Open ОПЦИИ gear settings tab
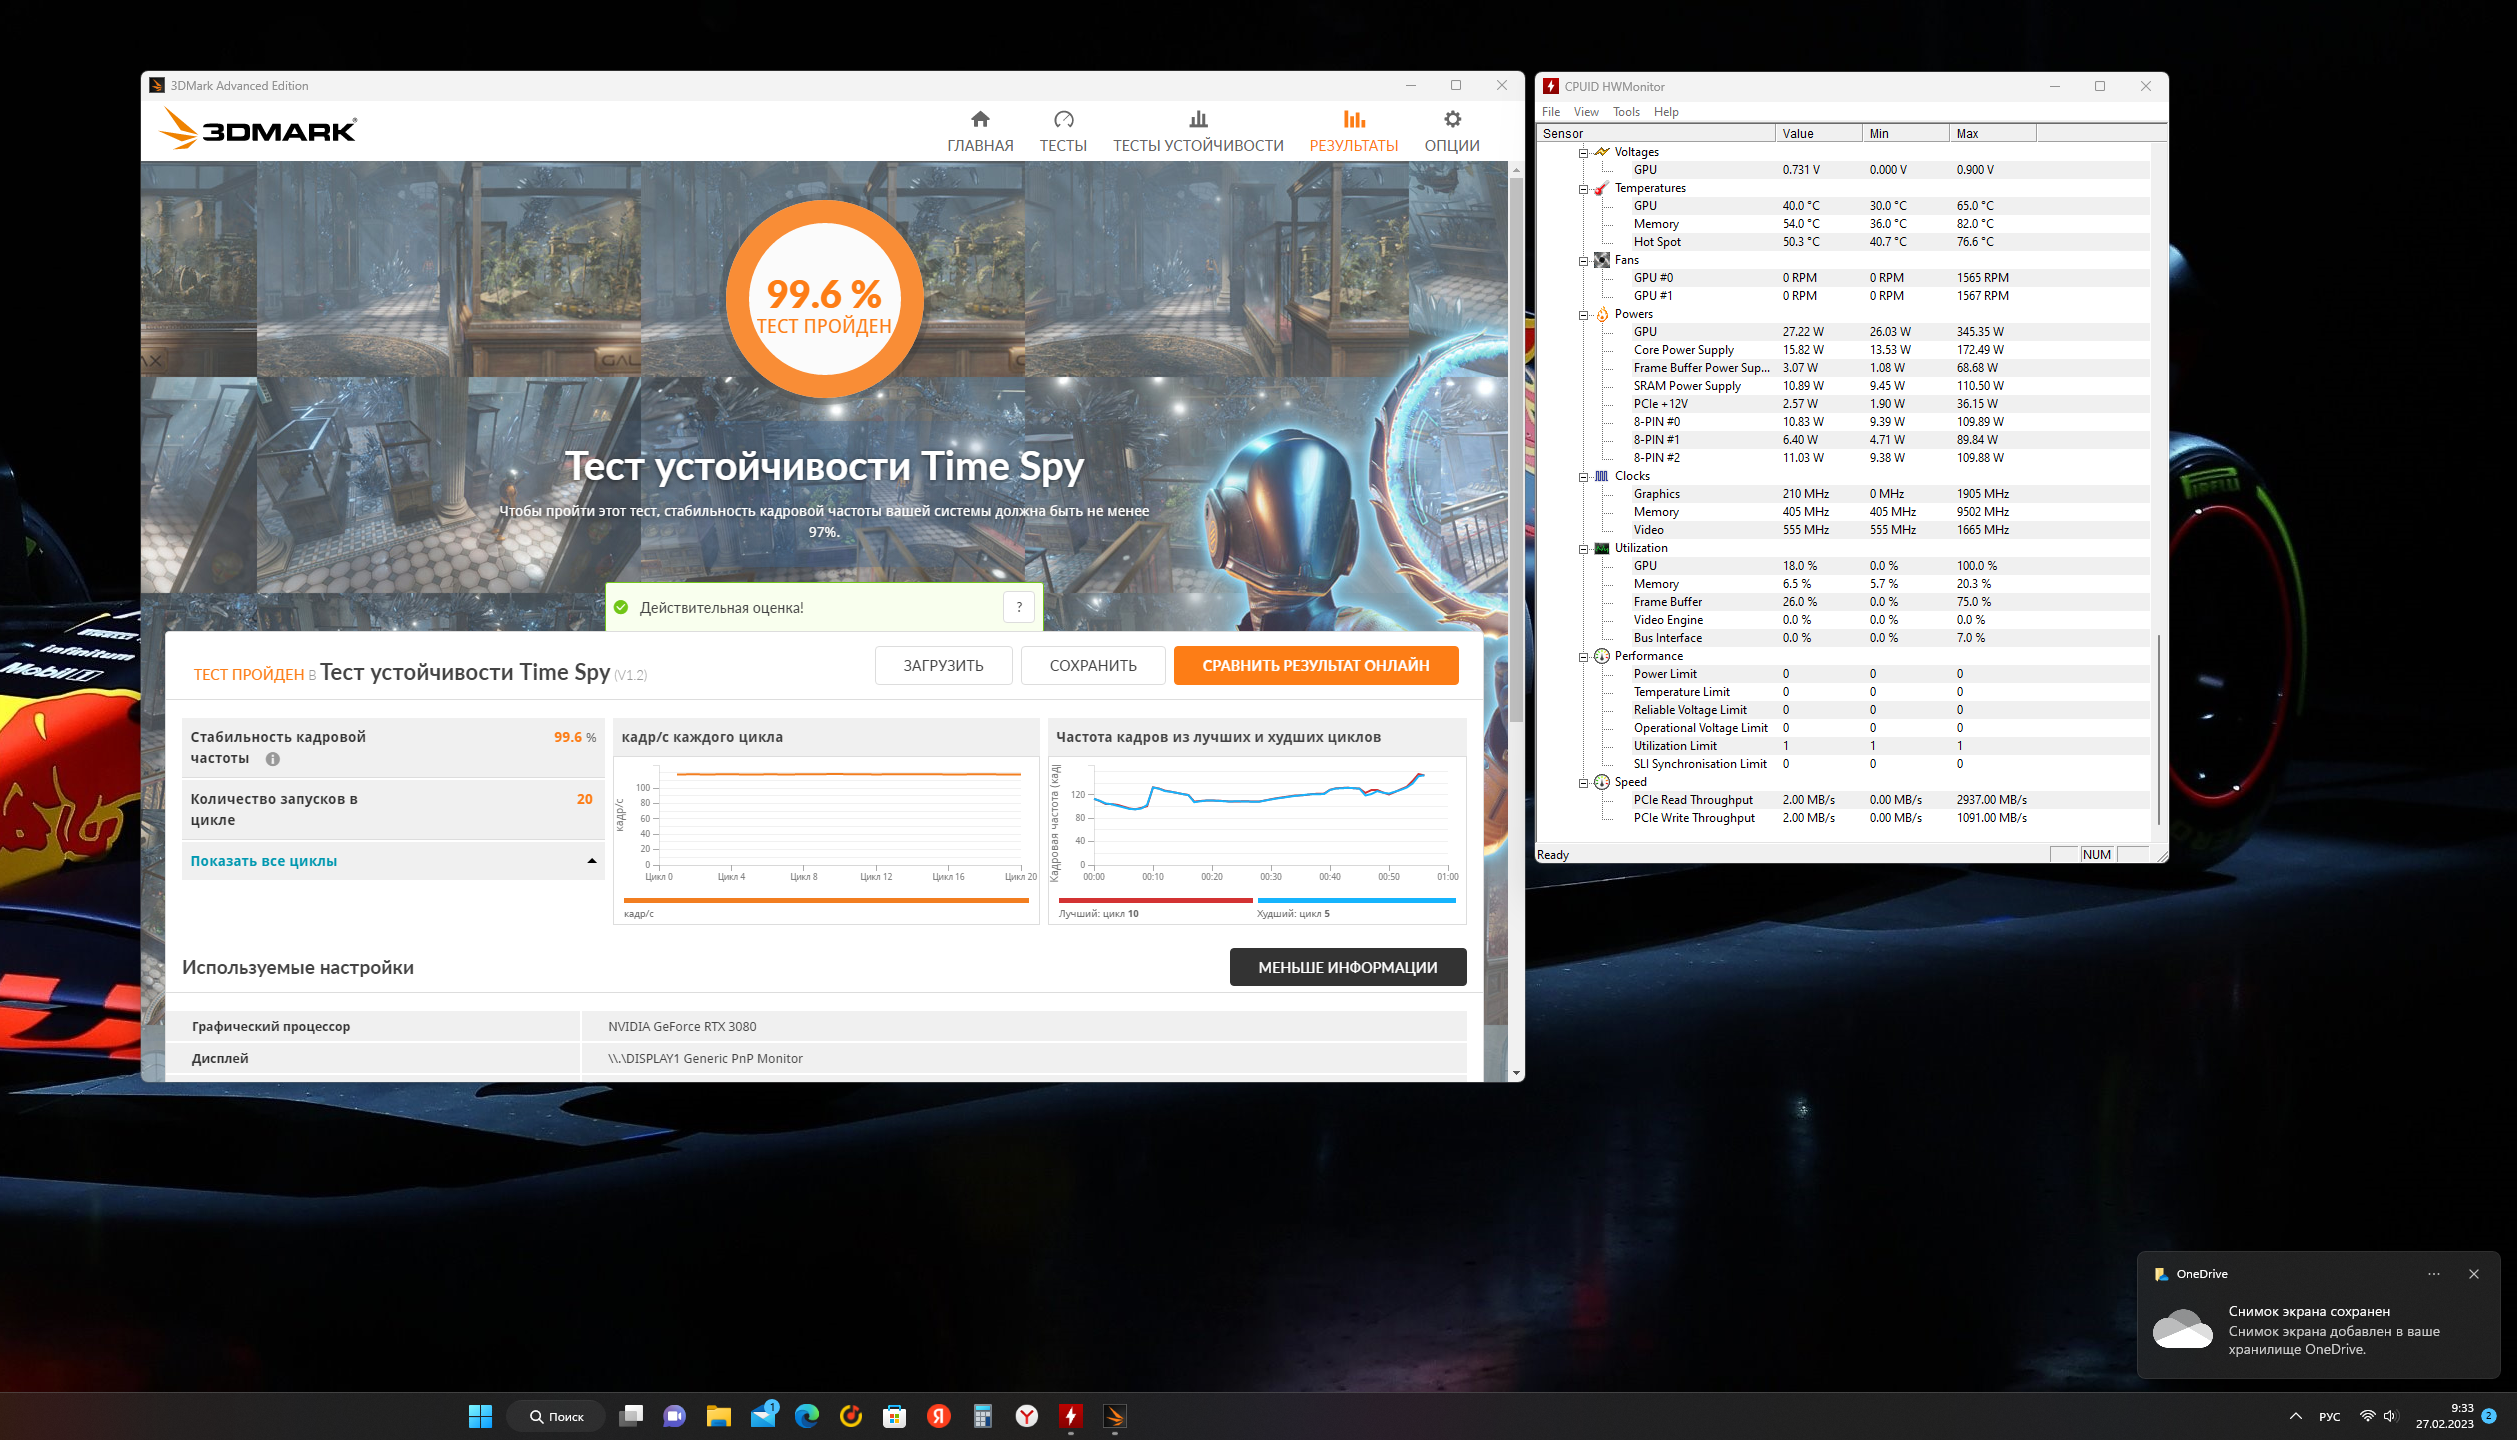The image size is (2517, 1440). point(1451,131)
